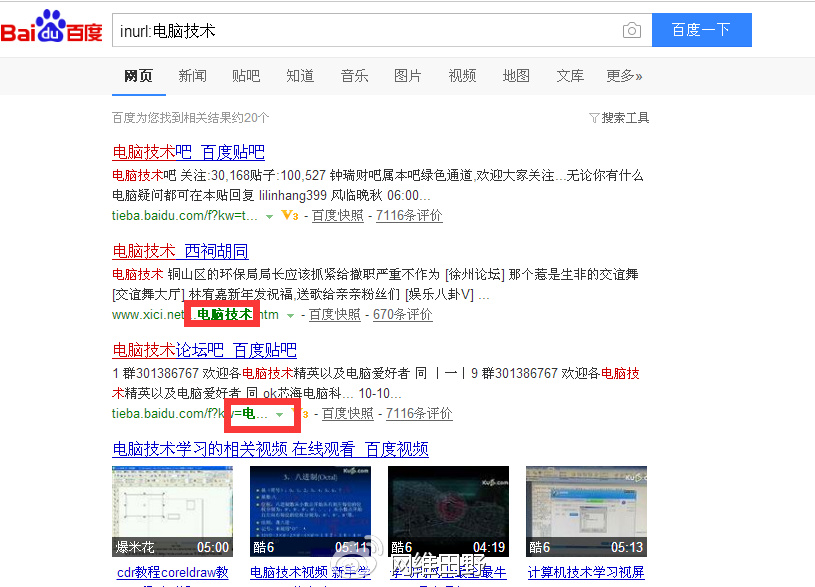Screen dimensions: 815x587
Task: Switch to the 音乐 tab
Action: tap(354, 76)
